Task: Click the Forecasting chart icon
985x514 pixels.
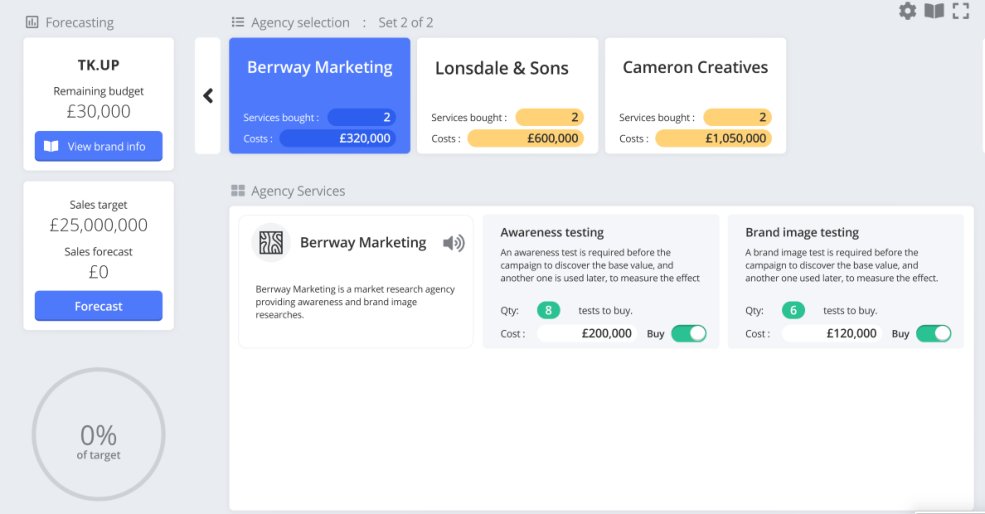Action: pyautogui.click(x=32, y=22)
